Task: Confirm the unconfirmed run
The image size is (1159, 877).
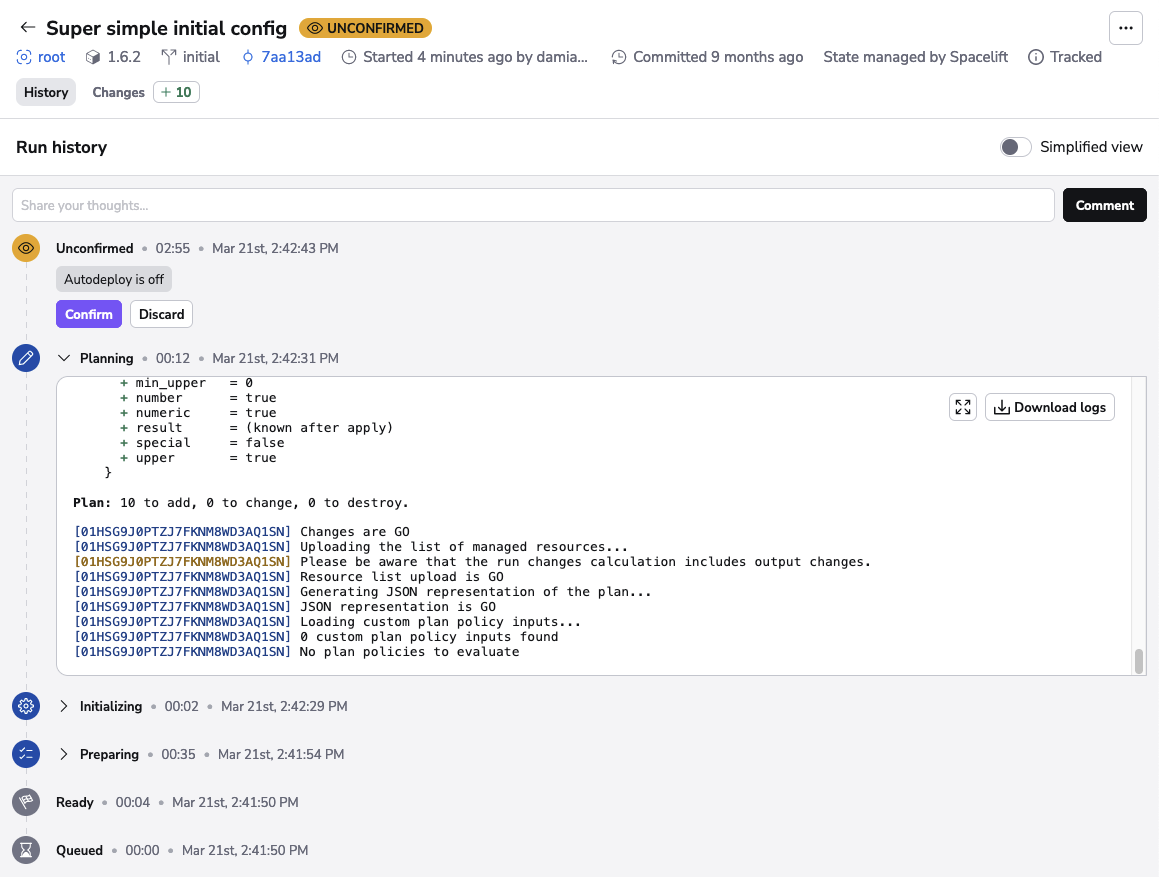Action: click(88, 313)
